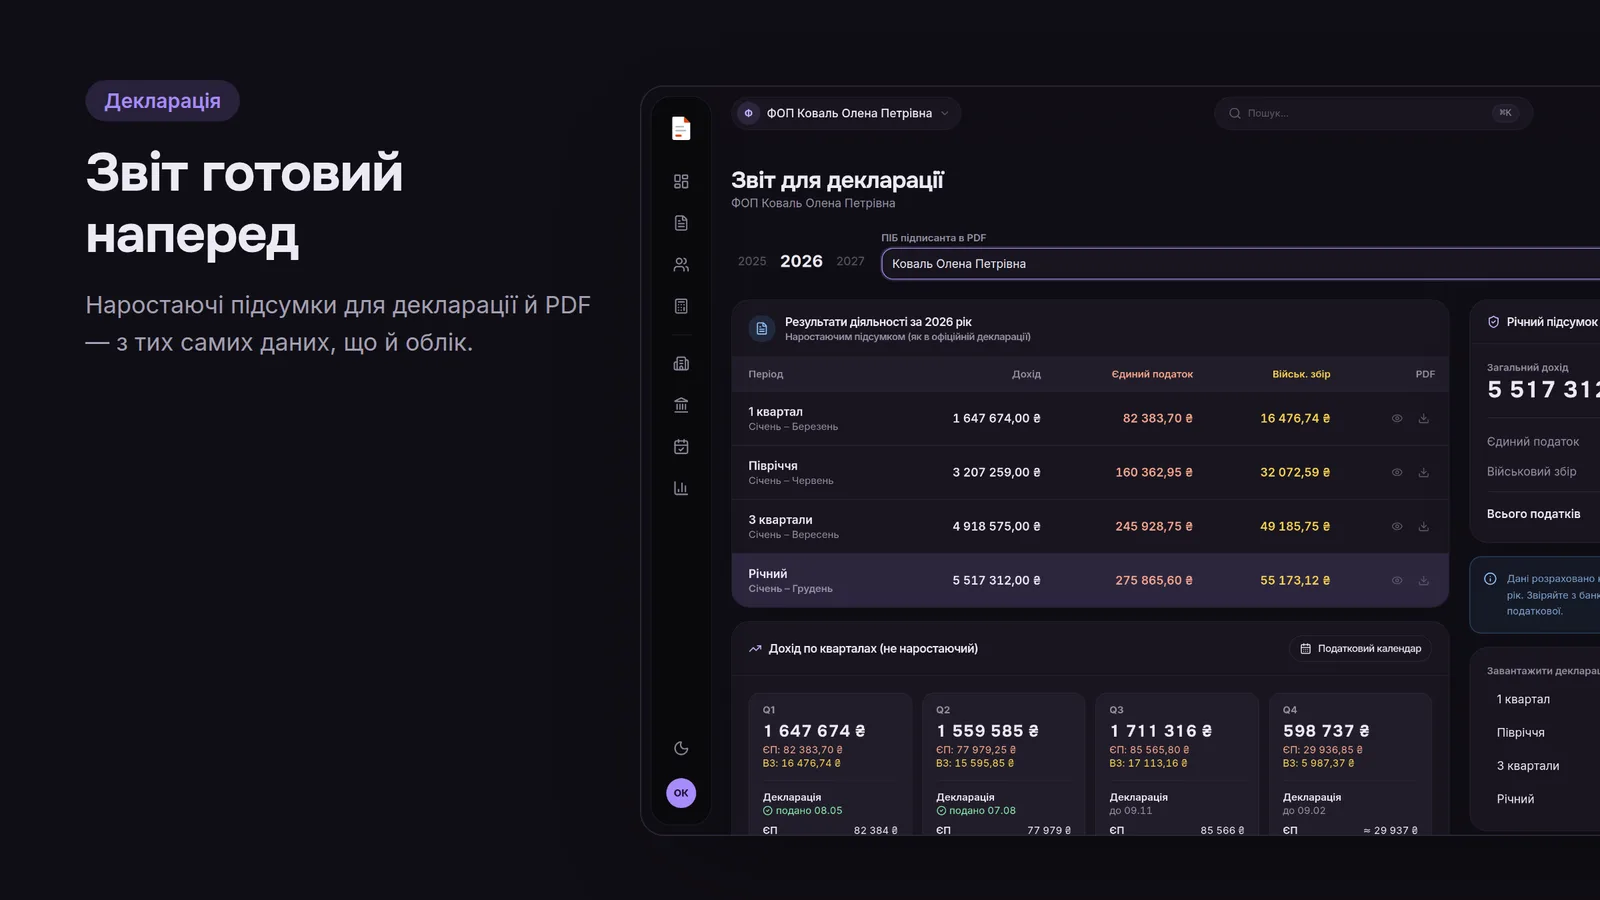1600x900 pixels.
Task: Open the calendar-check icon in sidebar
Action: [x=681, y=447]
